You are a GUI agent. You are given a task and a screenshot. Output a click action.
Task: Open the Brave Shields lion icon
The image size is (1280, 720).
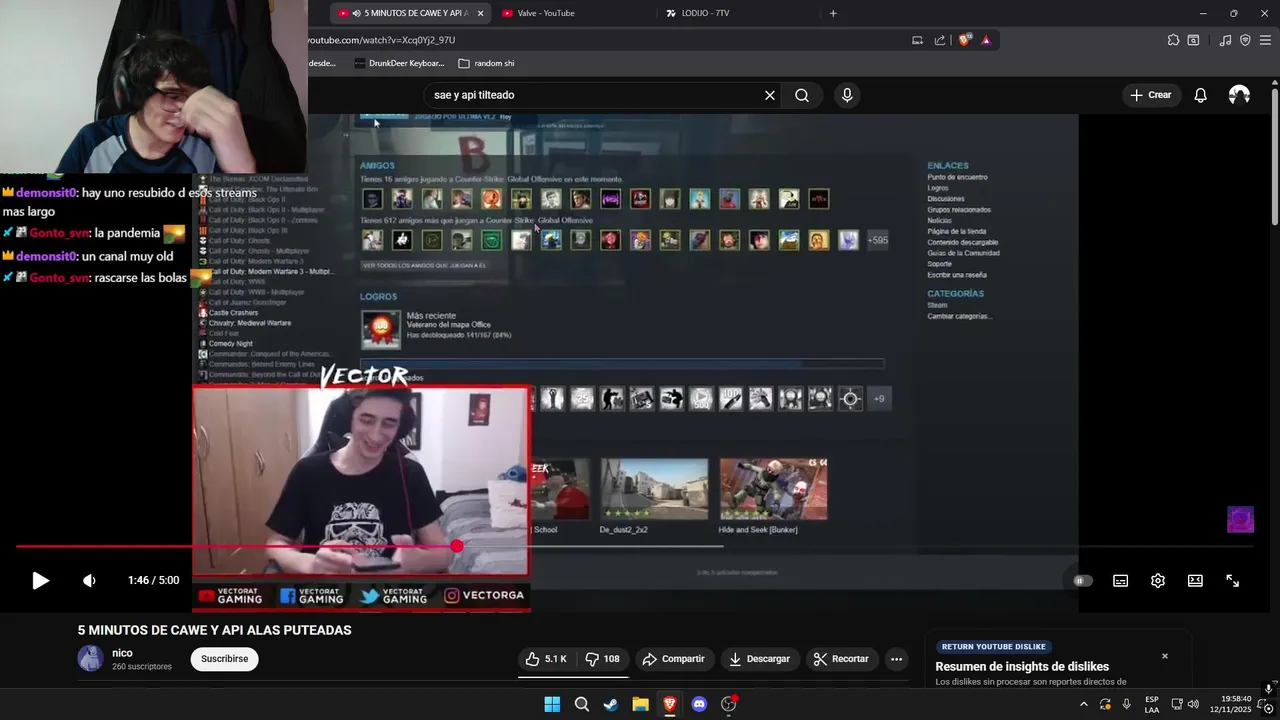(x=965, y=40)
